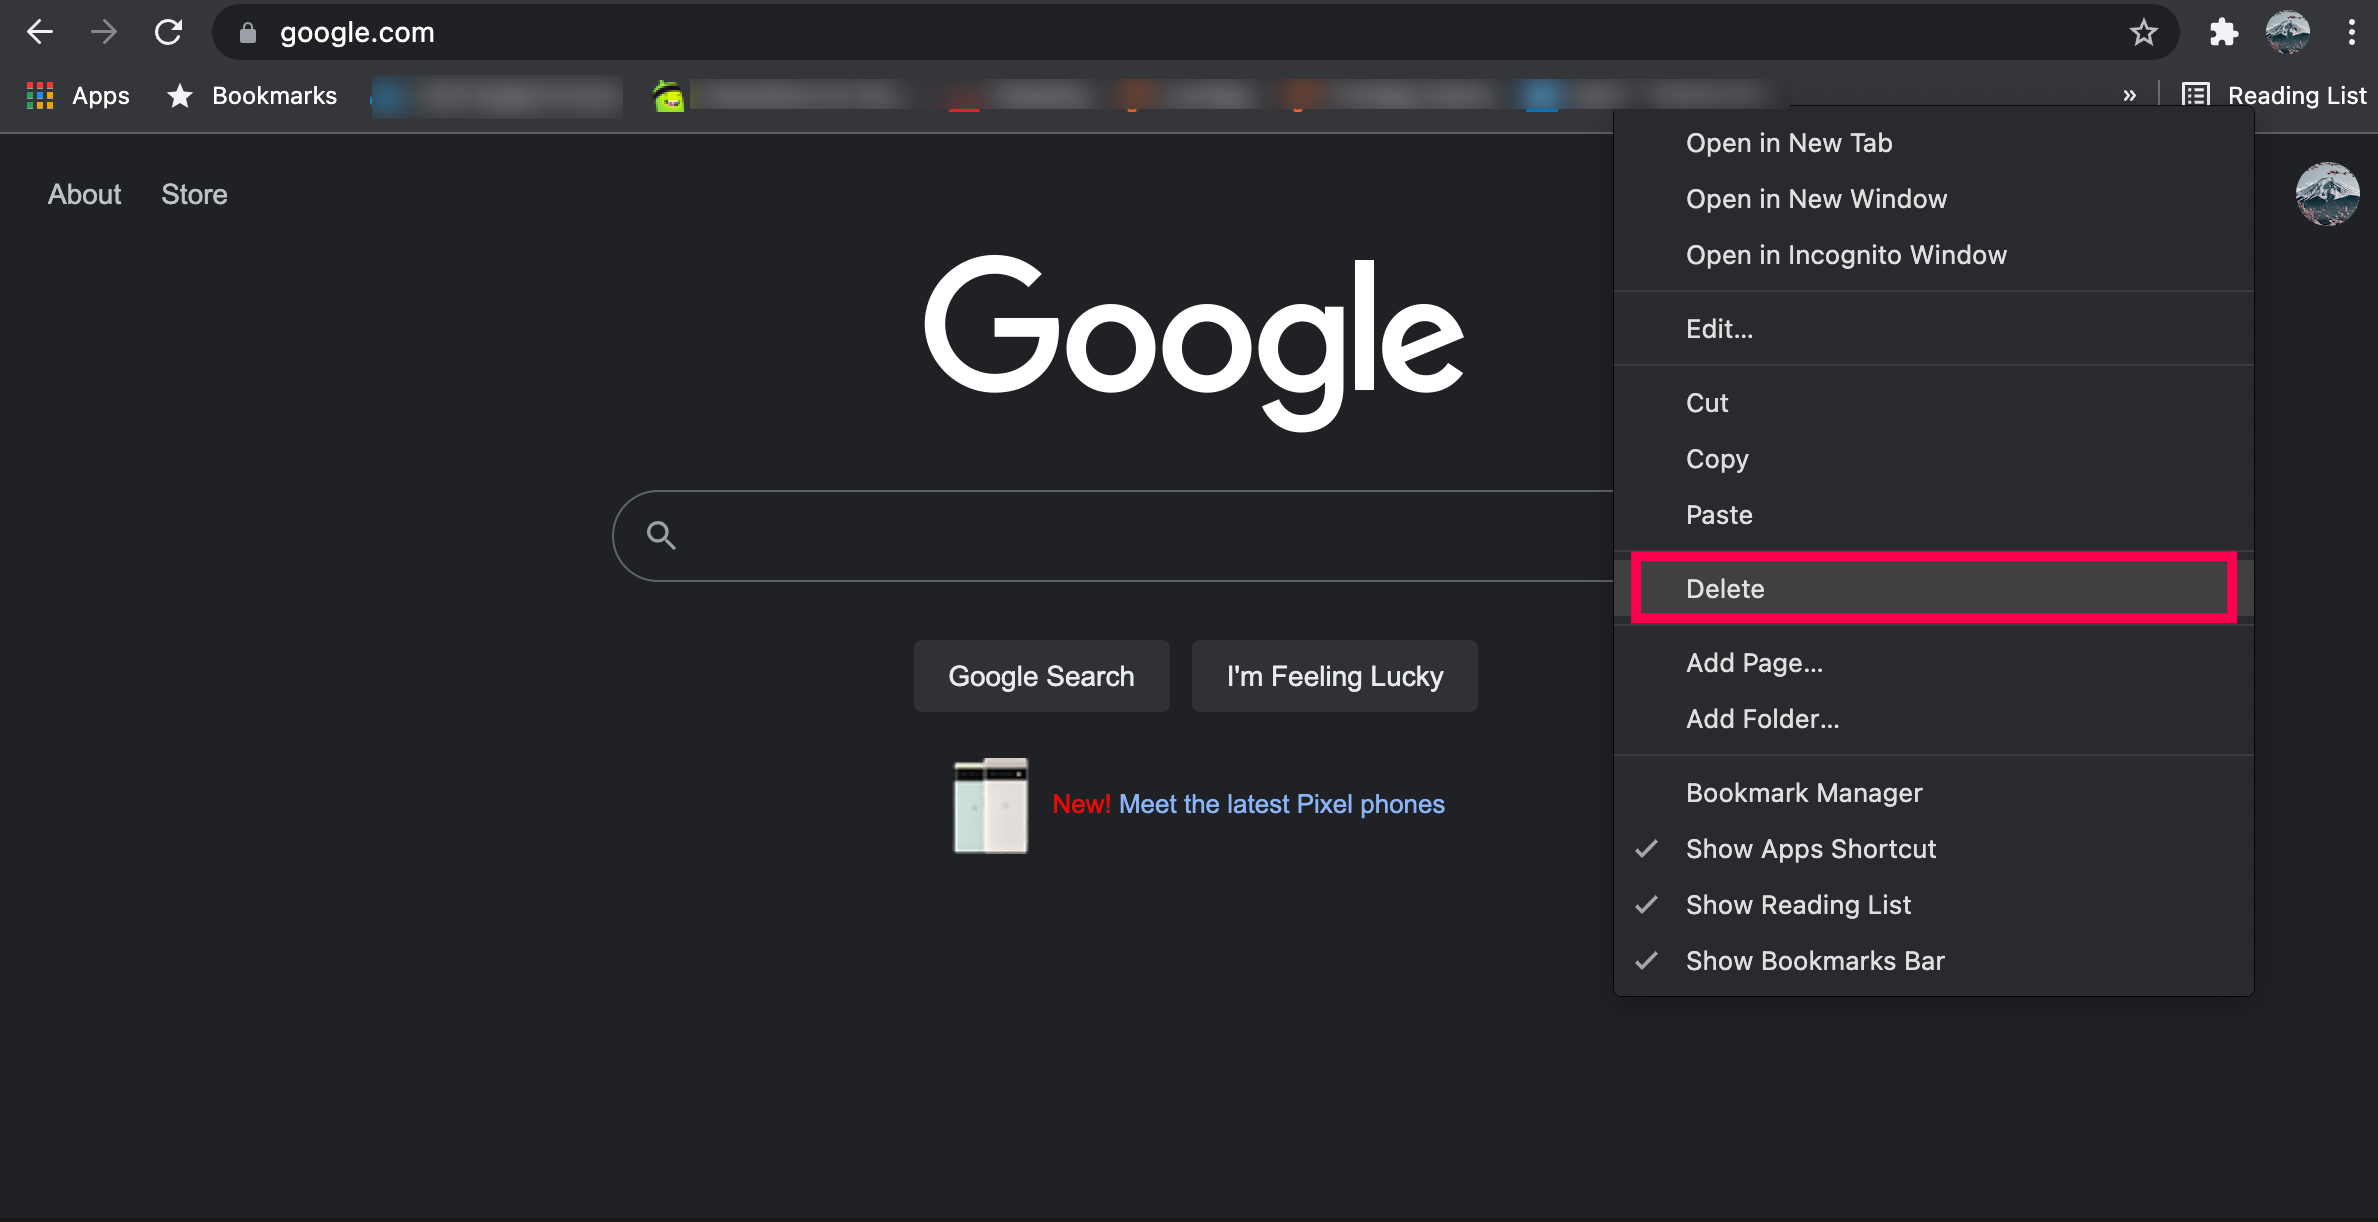This screenshot has height=1222, width=2378.
Task: Choose Open in New Window
Action: (x=1933, y=199)
